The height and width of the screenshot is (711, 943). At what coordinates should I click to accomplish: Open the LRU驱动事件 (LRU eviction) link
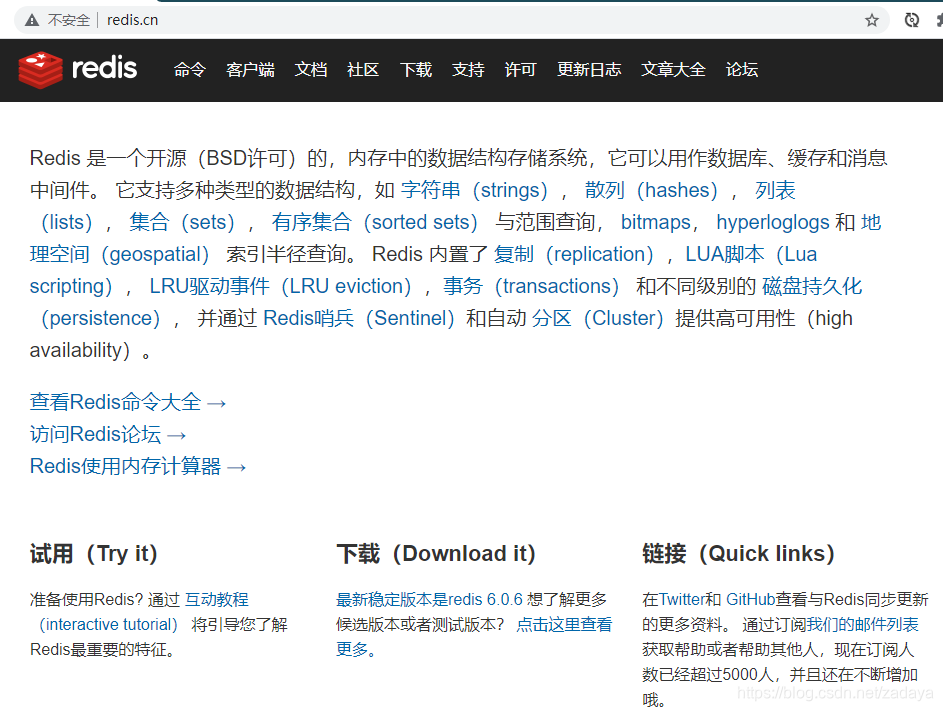[280, 286]
